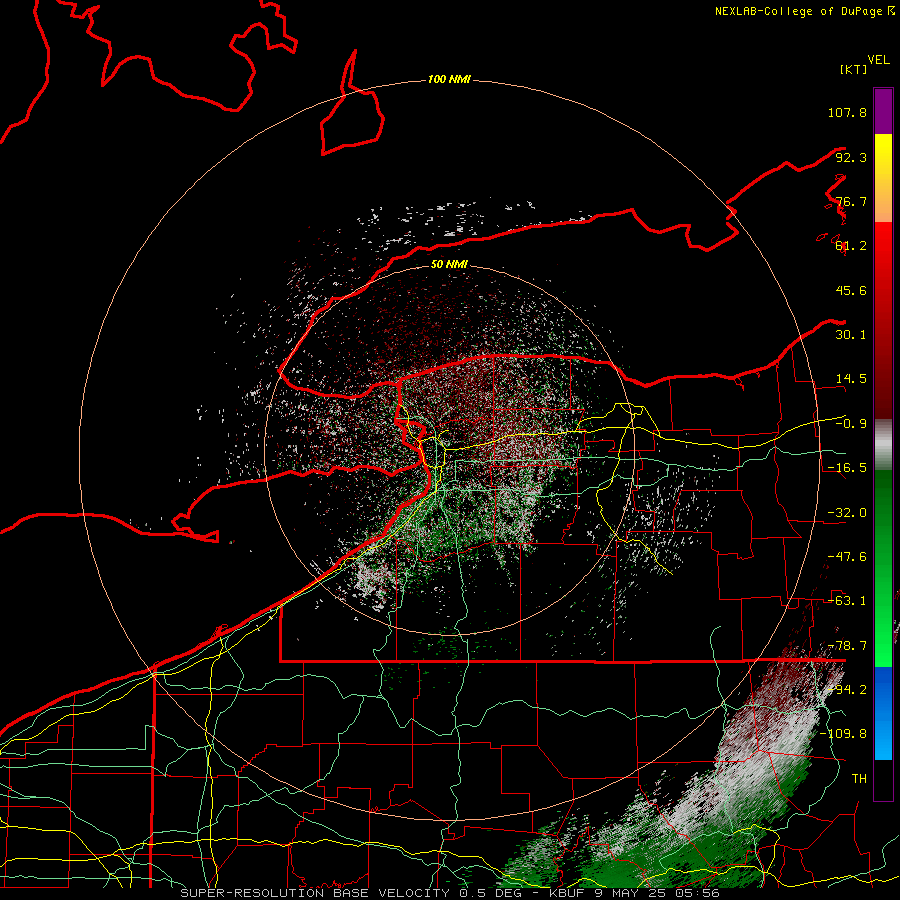Viewport: 900px width, 900px height.
Task: Click the 14.5 velocity scale value
Action: (851, 379)
